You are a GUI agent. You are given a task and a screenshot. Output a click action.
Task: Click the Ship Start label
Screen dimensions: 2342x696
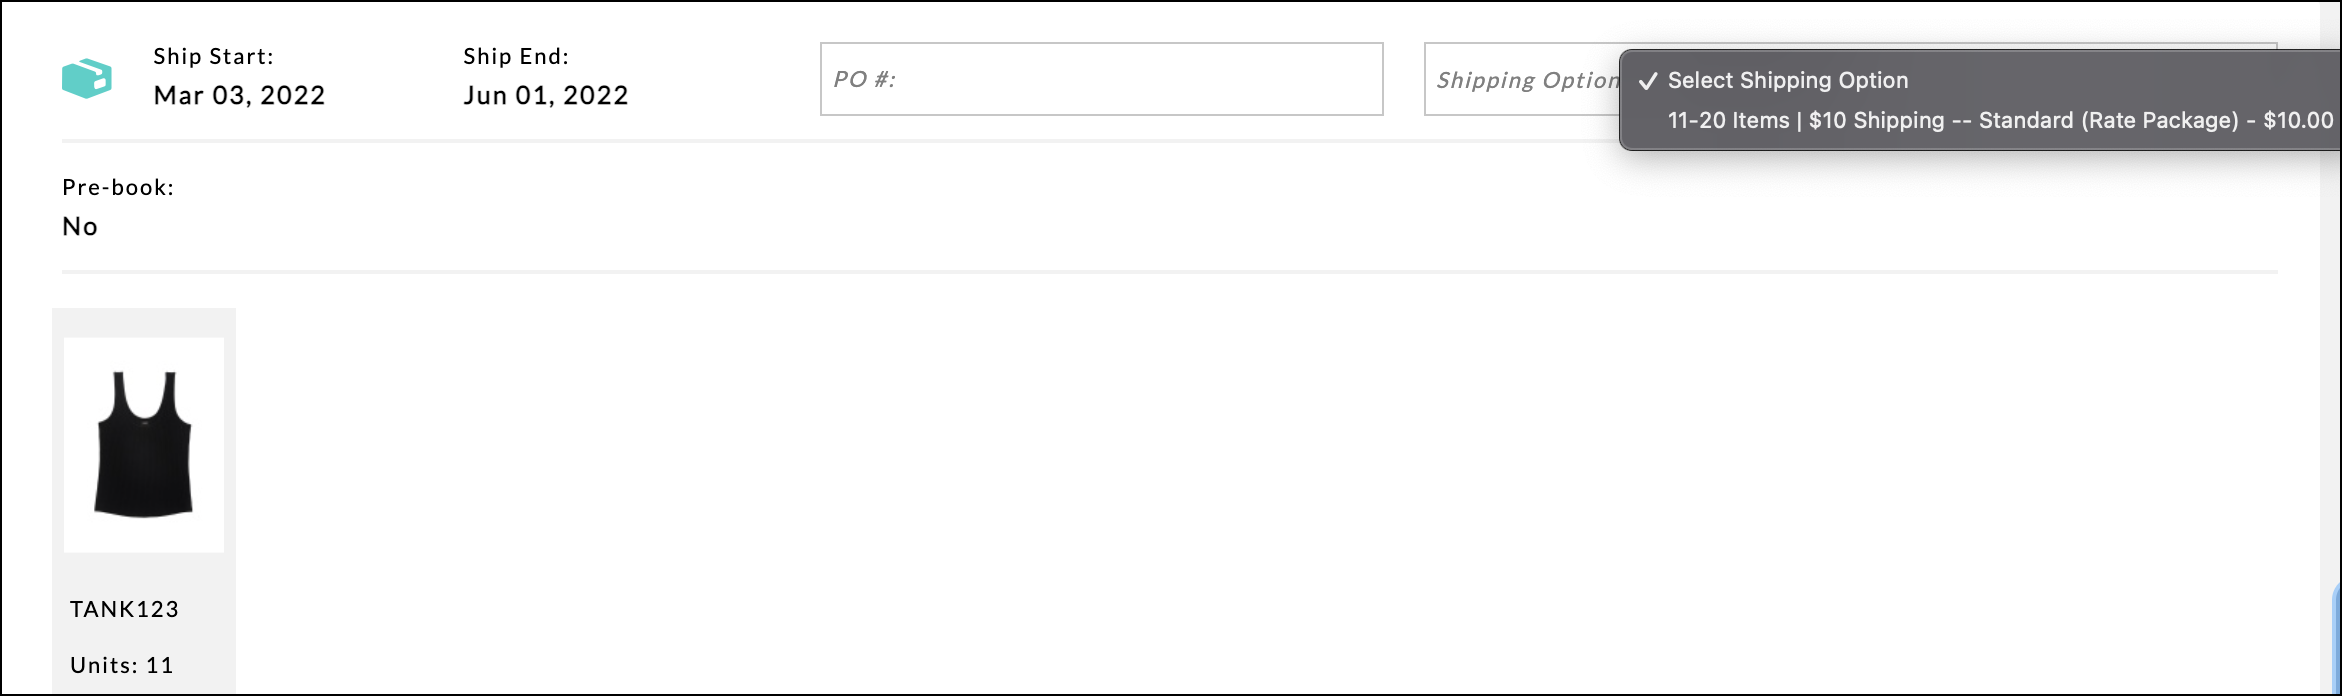click(213, 57)
